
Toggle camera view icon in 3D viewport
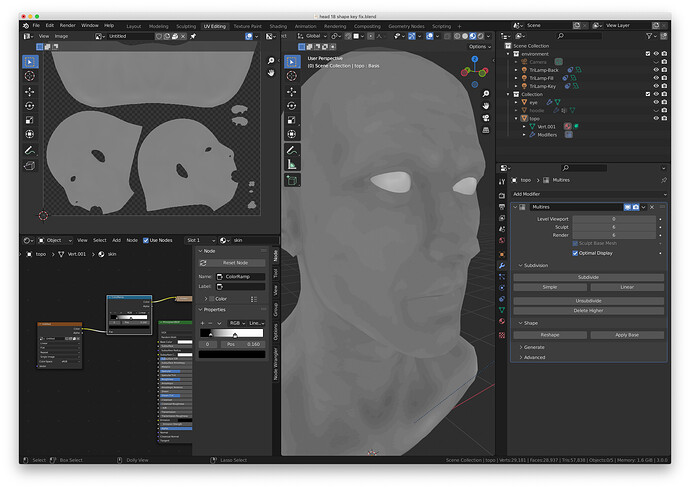pos(486,118)
